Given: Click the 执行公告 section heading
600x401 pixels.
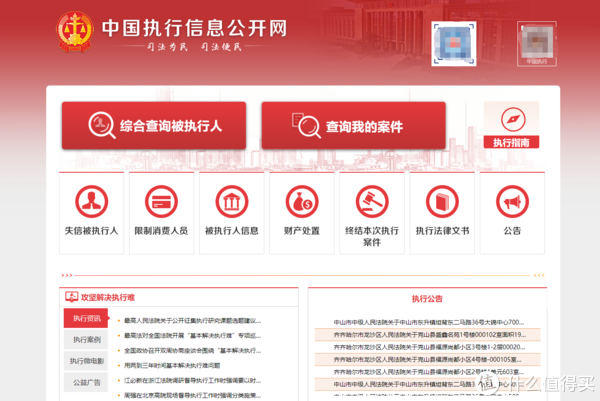Looking at the screenshot, I should 427,299.
